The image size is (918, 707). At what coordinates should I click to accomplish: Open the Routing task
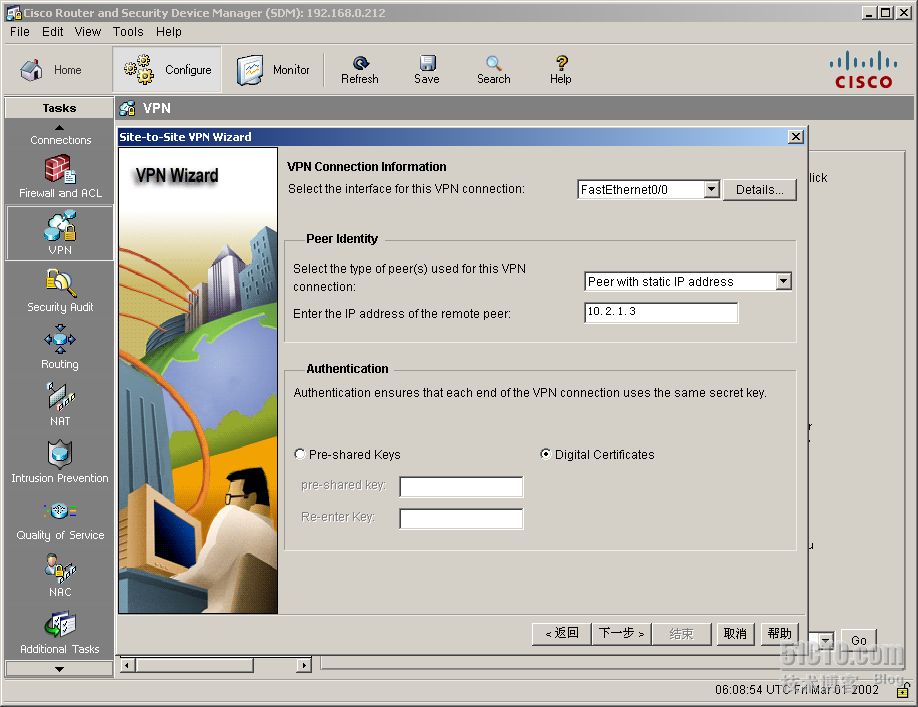click(x=60, y=348)
